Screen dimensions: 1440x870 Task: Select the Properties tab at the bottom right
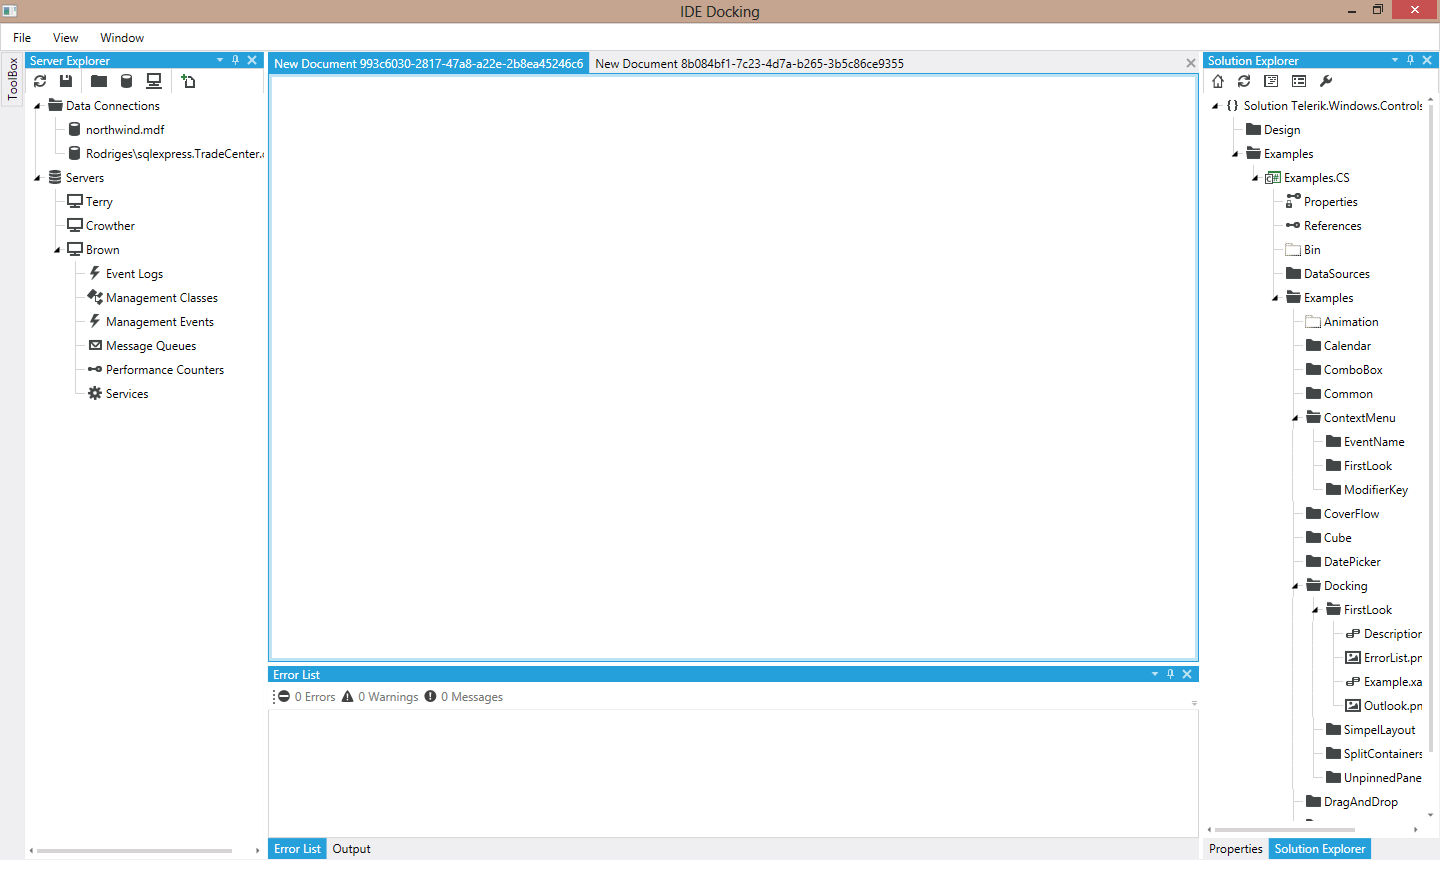1235,848
